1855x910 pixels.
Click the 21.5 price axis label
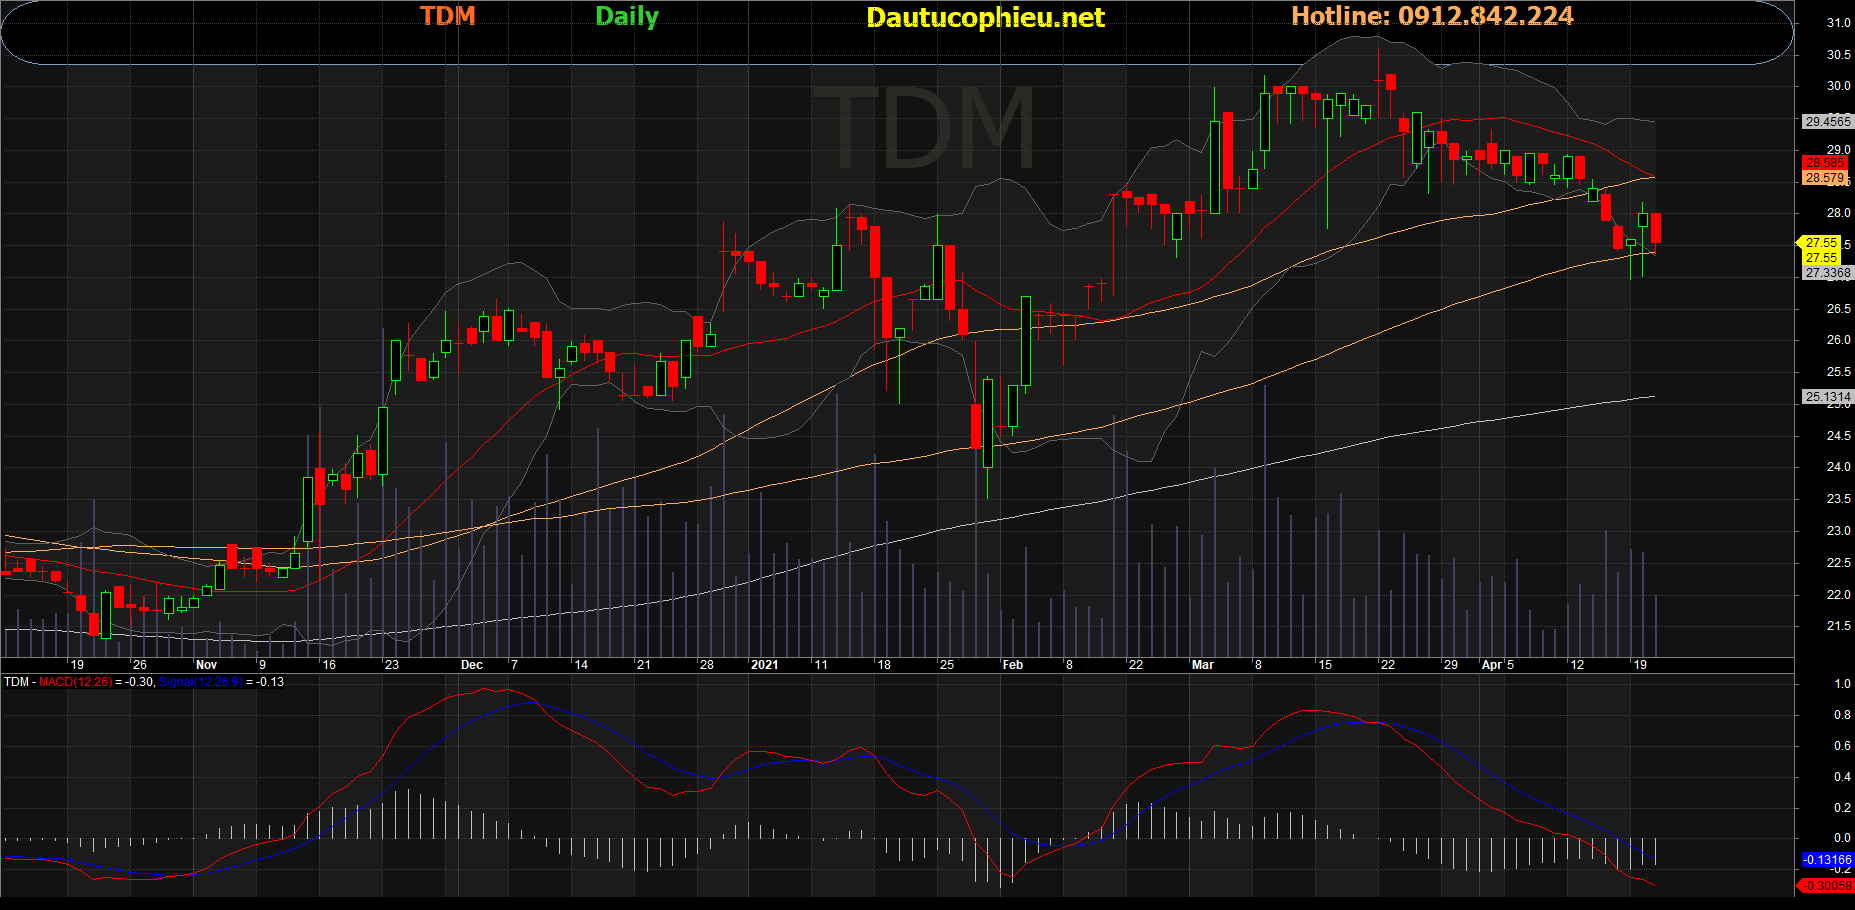[1838, 626]
